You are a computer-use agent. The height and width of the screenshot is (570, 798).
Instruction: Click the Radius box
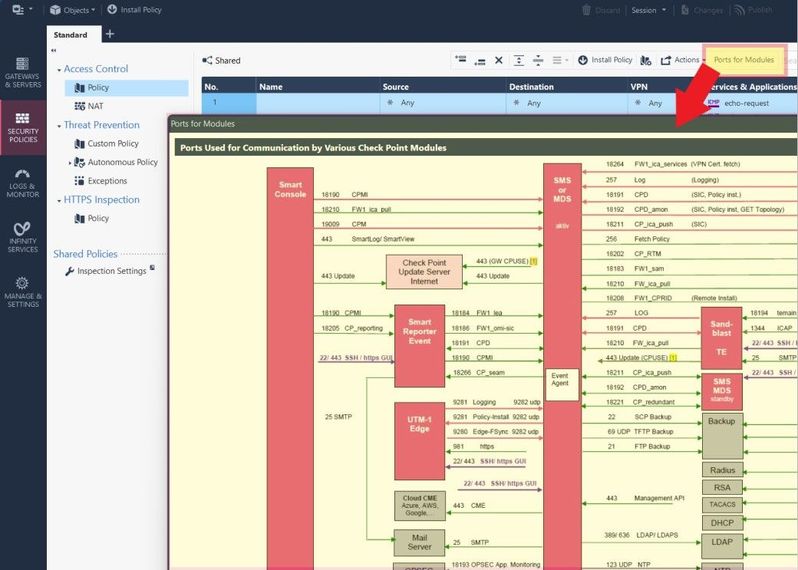(x=722, y=470)
